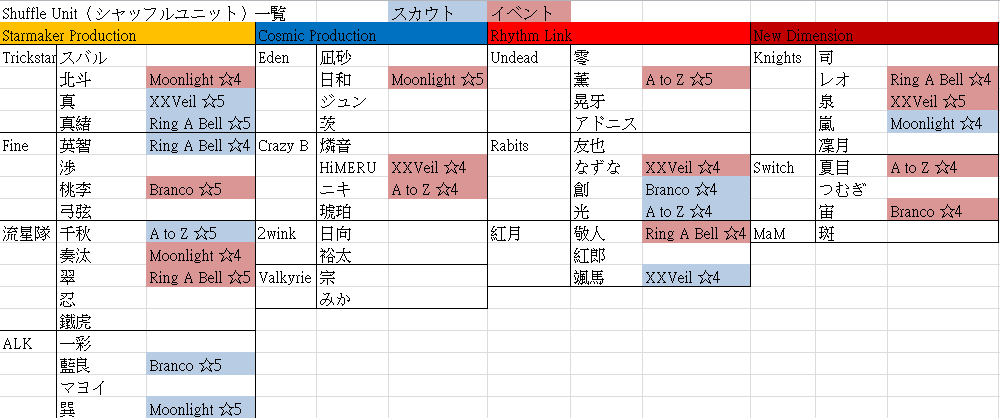This screenshot has height=418, width=1000.
Task: Select the Trickstar unit cell
Action: tap(29, 57)
